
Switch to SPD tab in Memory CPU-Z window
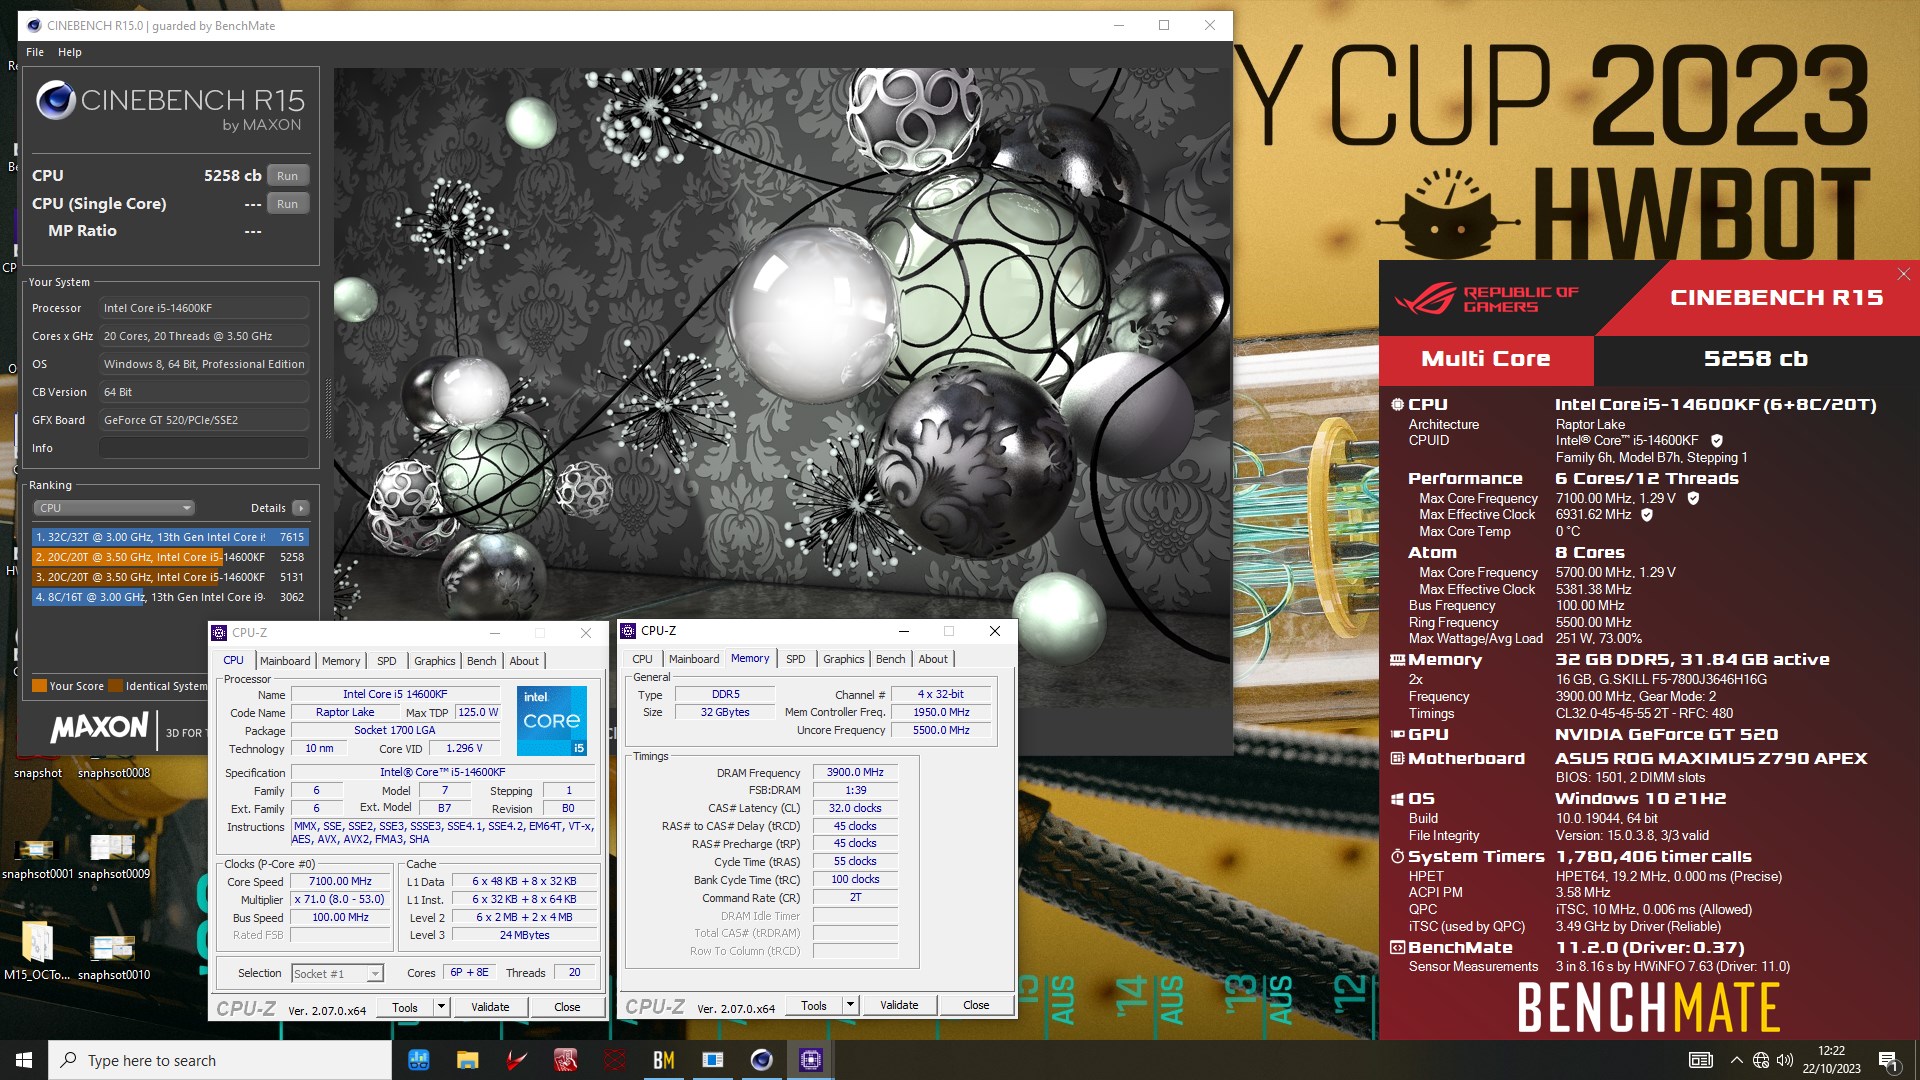[796, 659]
